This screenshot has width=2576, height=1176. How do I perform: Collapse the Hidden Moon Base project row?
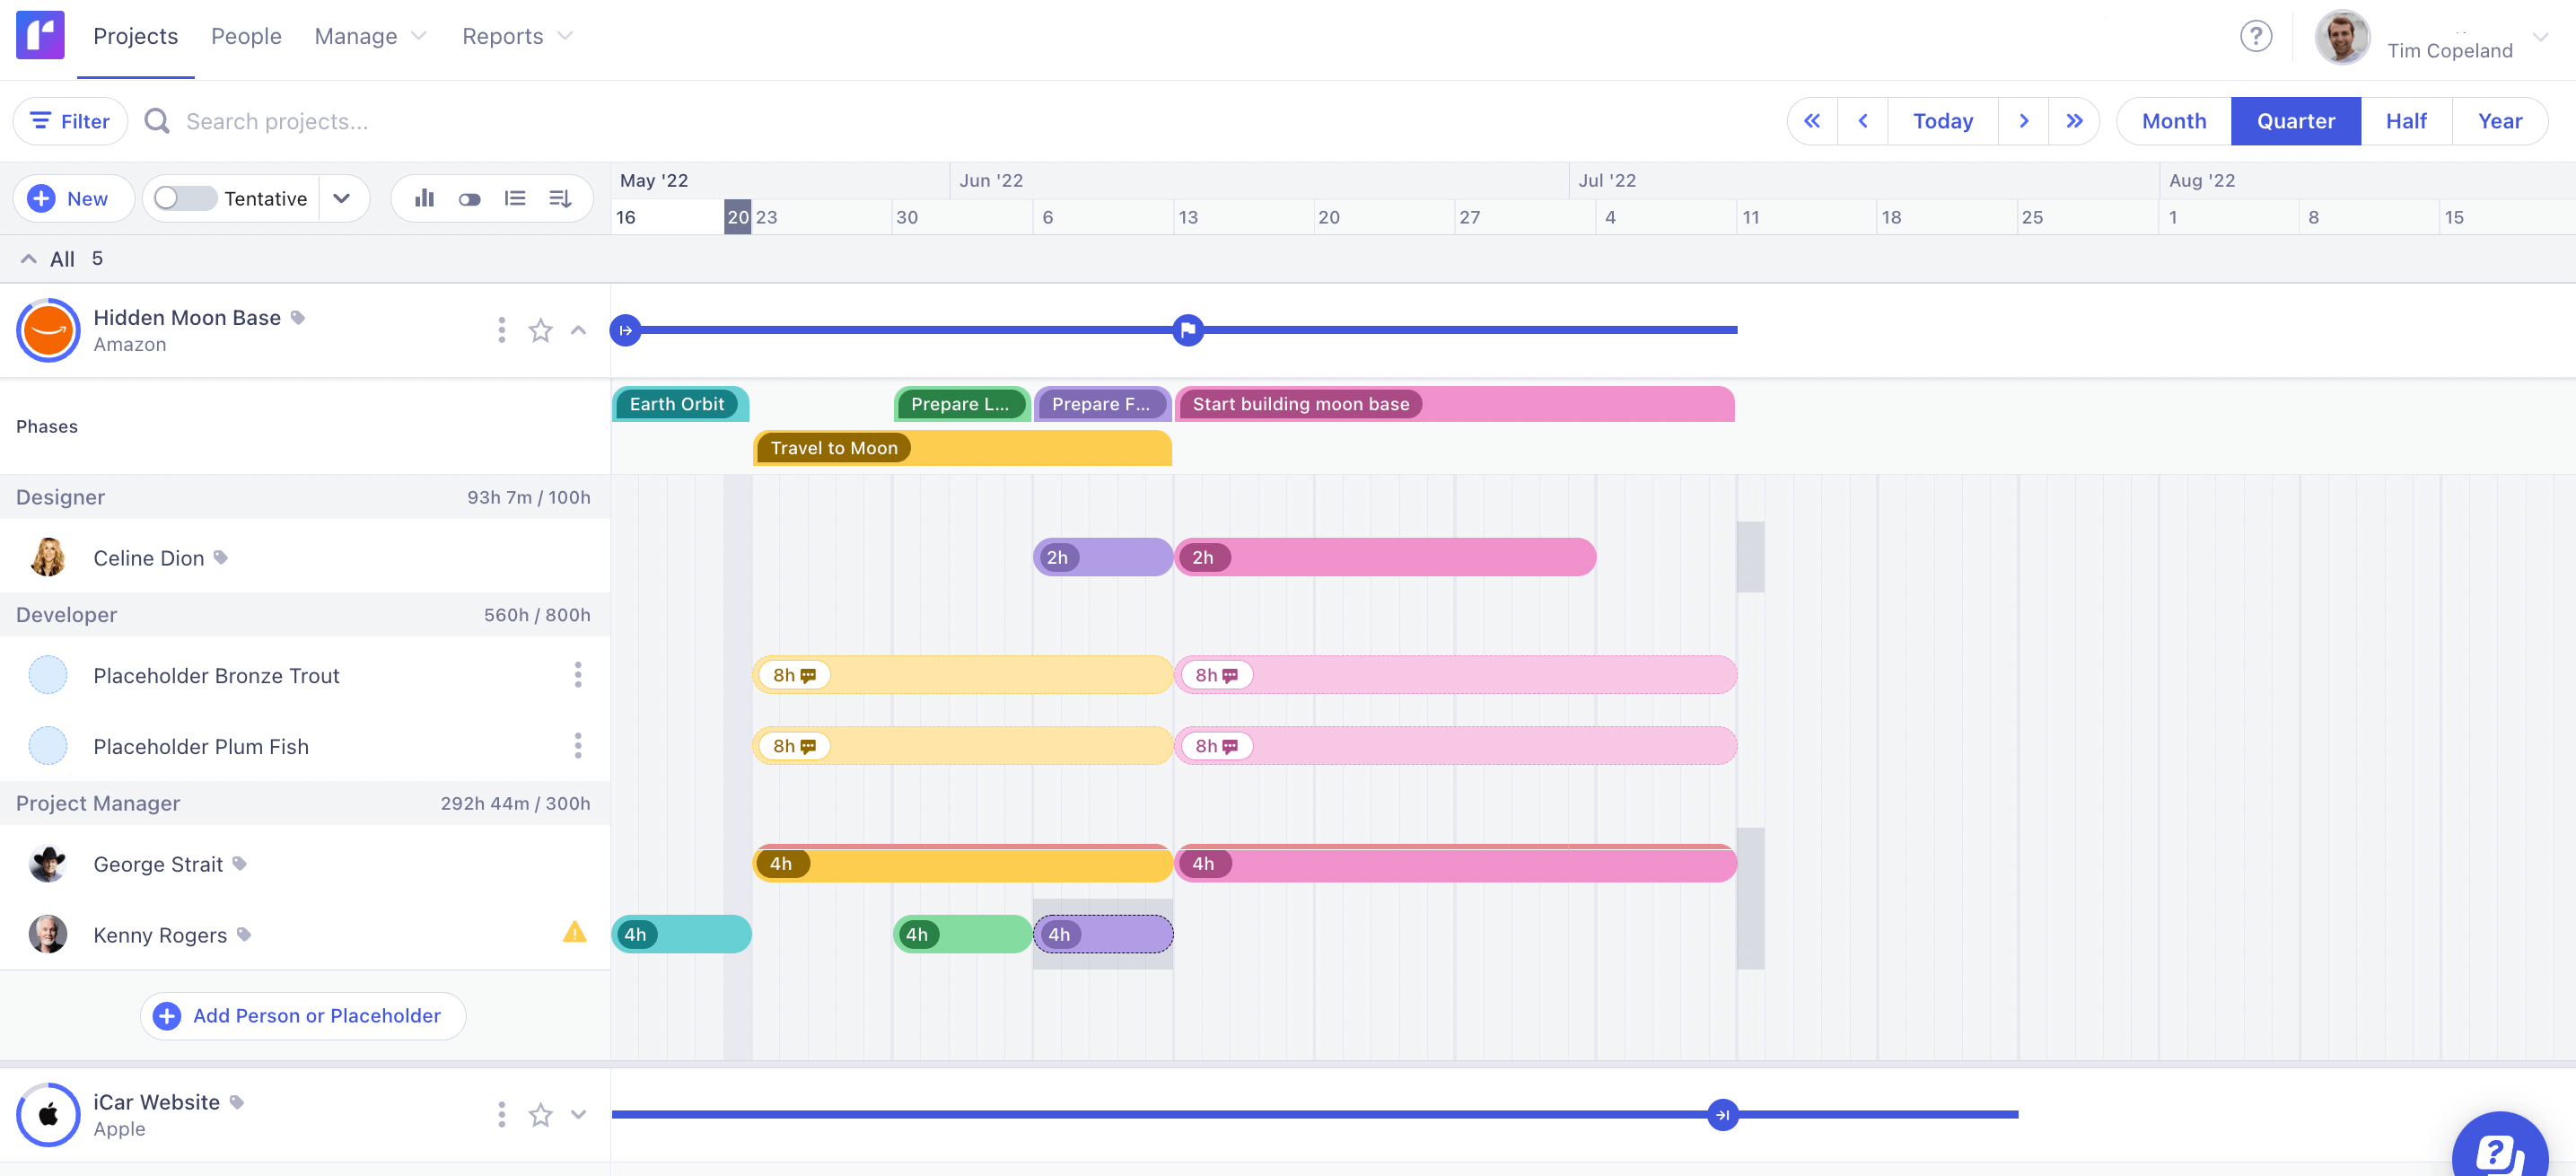pyautogui.click(x=578, y=330)
